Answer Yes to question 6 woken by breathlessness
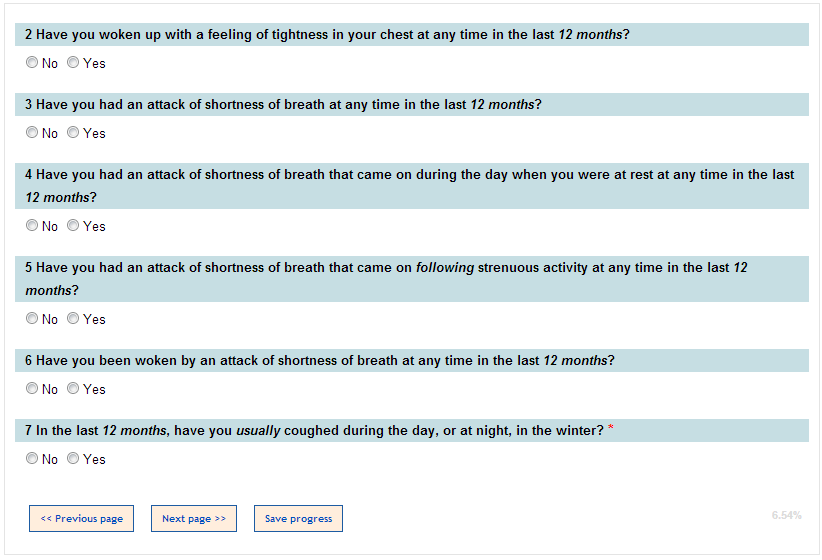Image resolution: width=822 pixels, height=560 pixels. pos(73,389)
